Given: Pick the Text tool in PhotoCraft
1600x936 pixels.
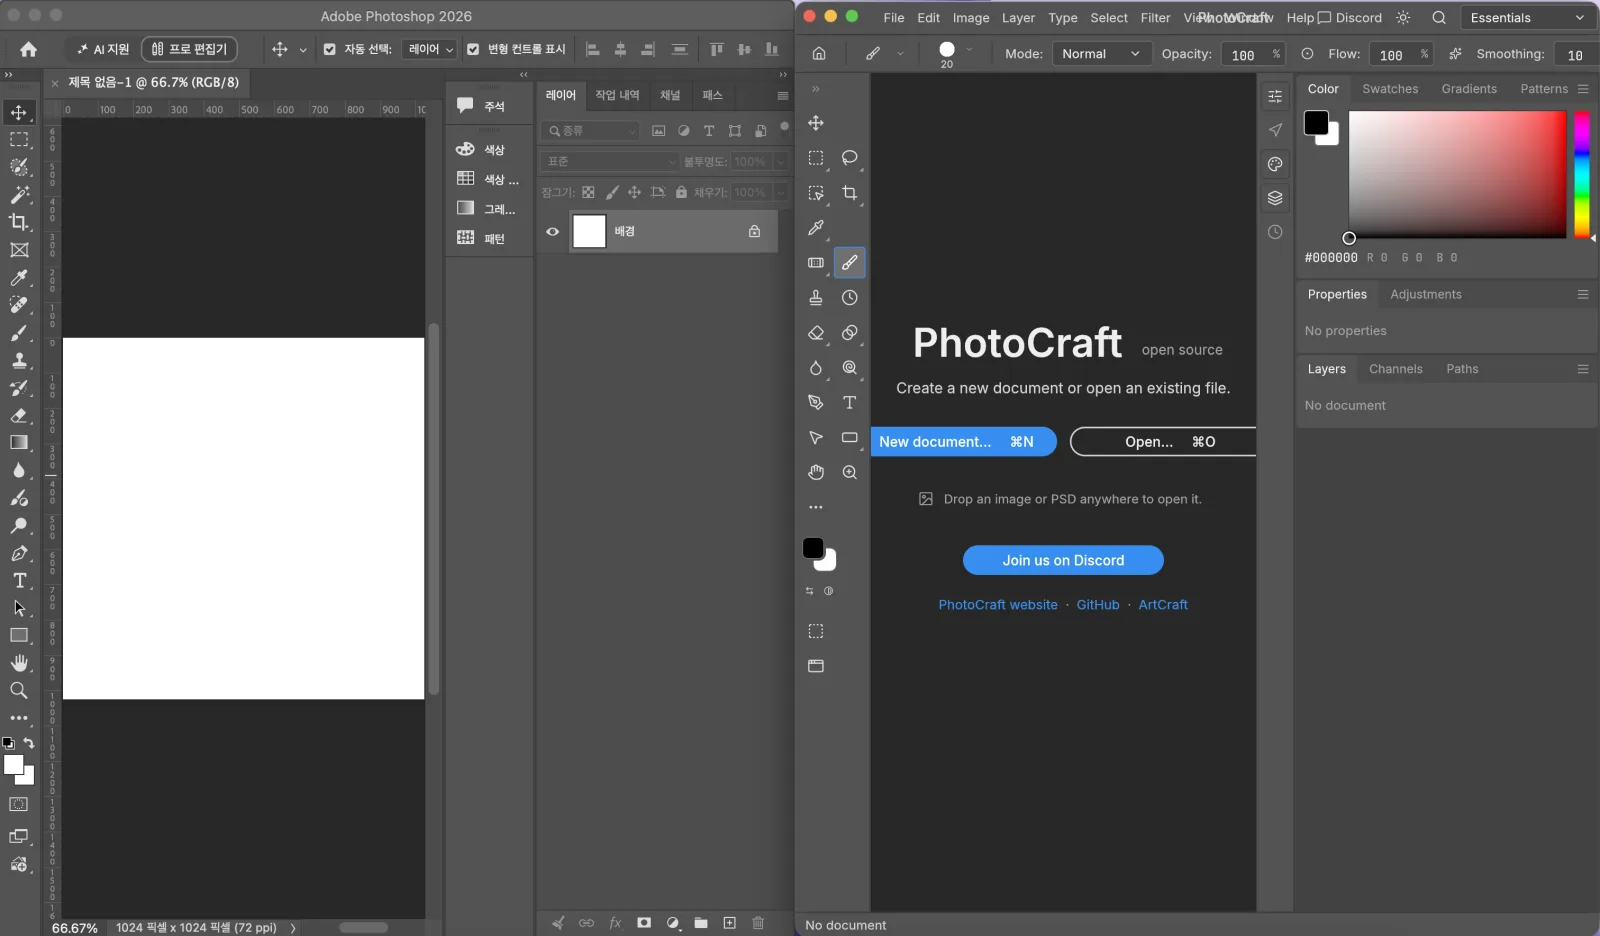Looking at the screenshot, I should click(849, 402).
